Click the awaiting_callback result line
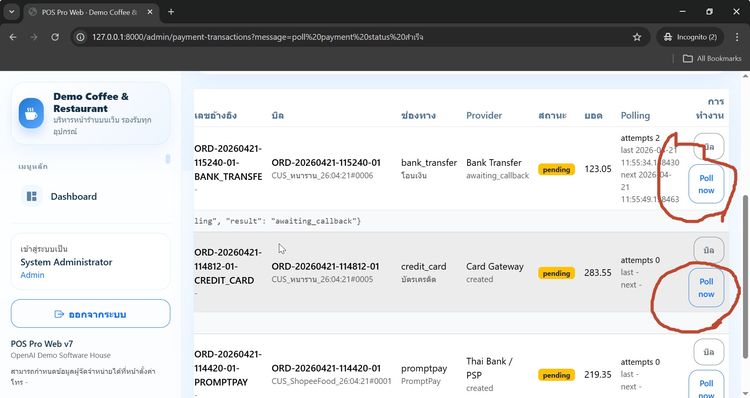Image resolution: width=750 pixels, height=398 pixels. 277,221
